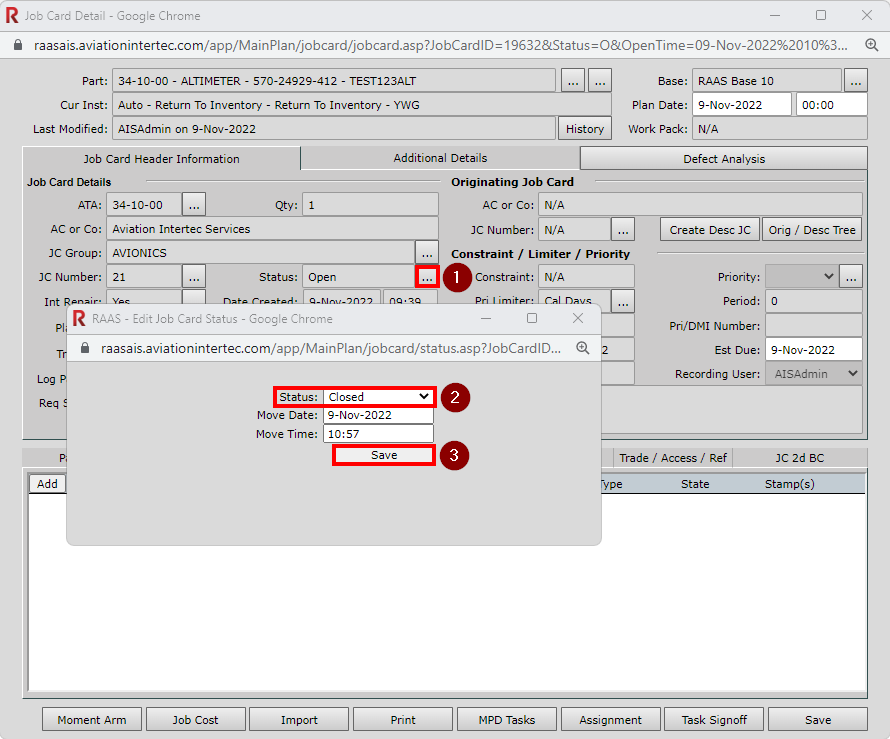Click ellipsis beside Originating JC Number
Viewport: 890px width, 739px height.
point(623,229)
